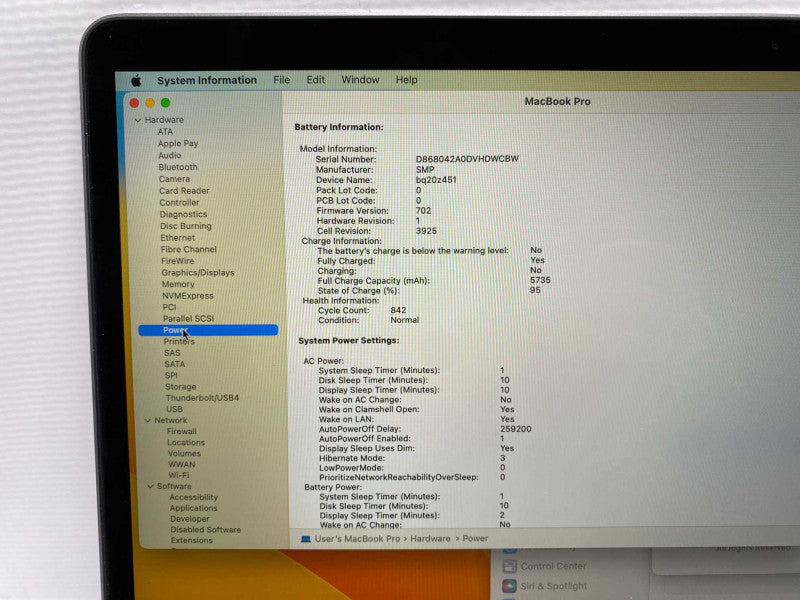Click battery serial number D868042A0DVHDWCBW
Screen dimensions: 800x600
[x=467, y=159]
